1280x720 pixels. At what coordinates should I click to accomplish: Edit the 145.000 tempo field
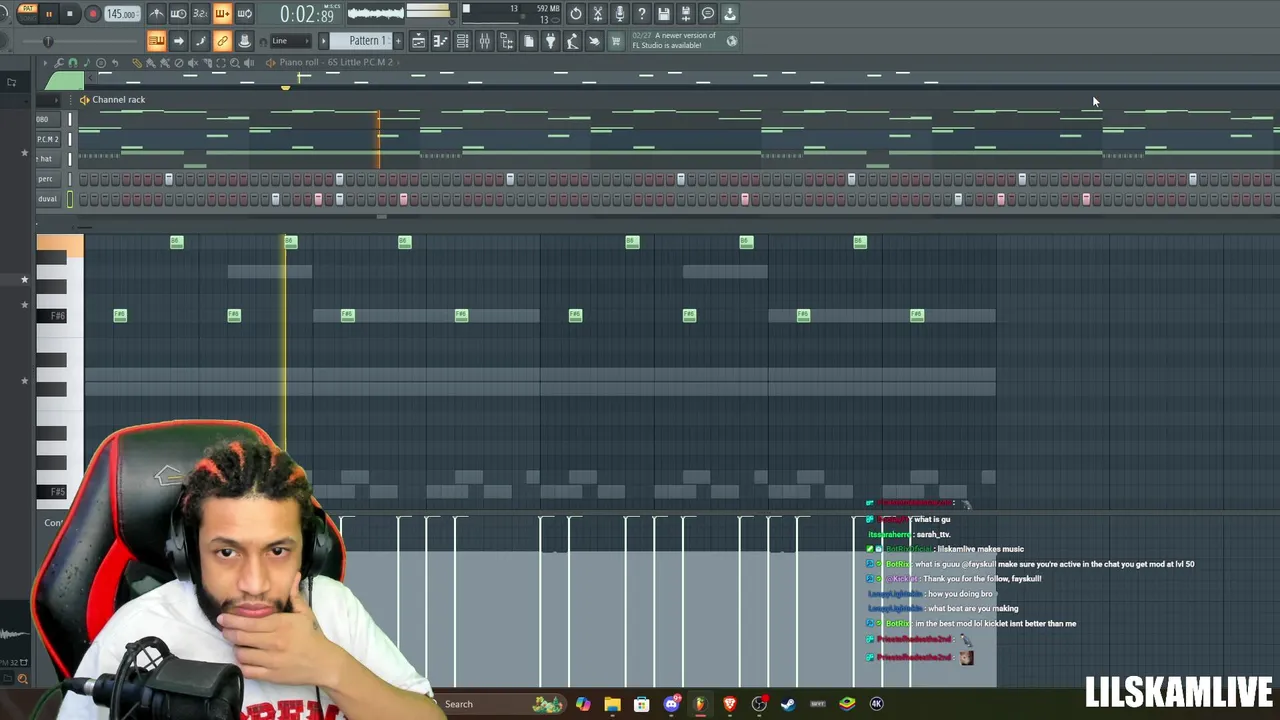tap(122, 14)
